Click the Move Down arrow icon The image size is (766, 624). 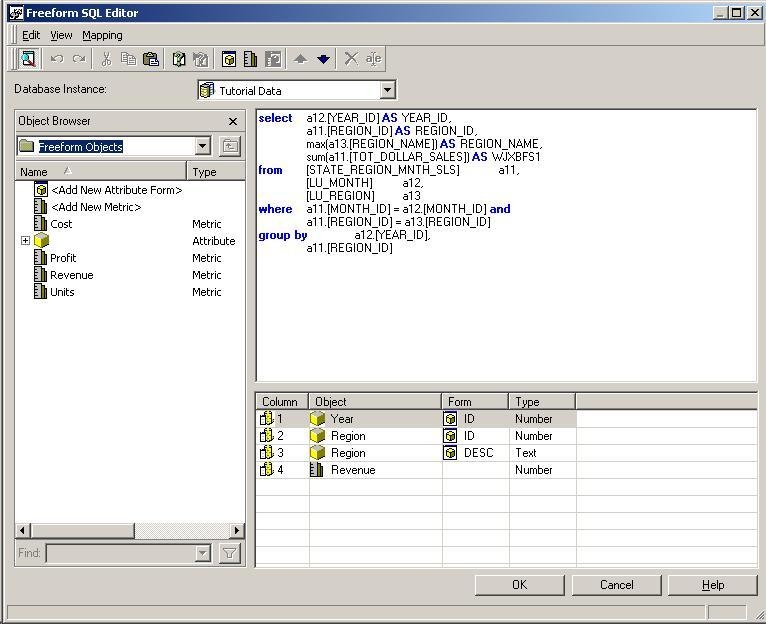point(323,59)
